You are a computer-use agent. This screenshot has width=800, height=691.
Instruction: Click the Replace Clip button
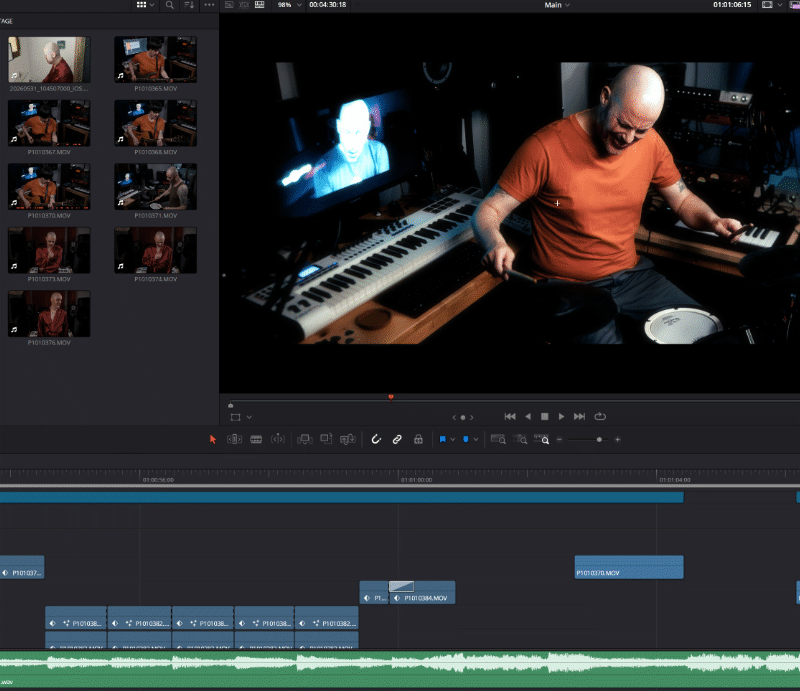[x=347, y=439]
